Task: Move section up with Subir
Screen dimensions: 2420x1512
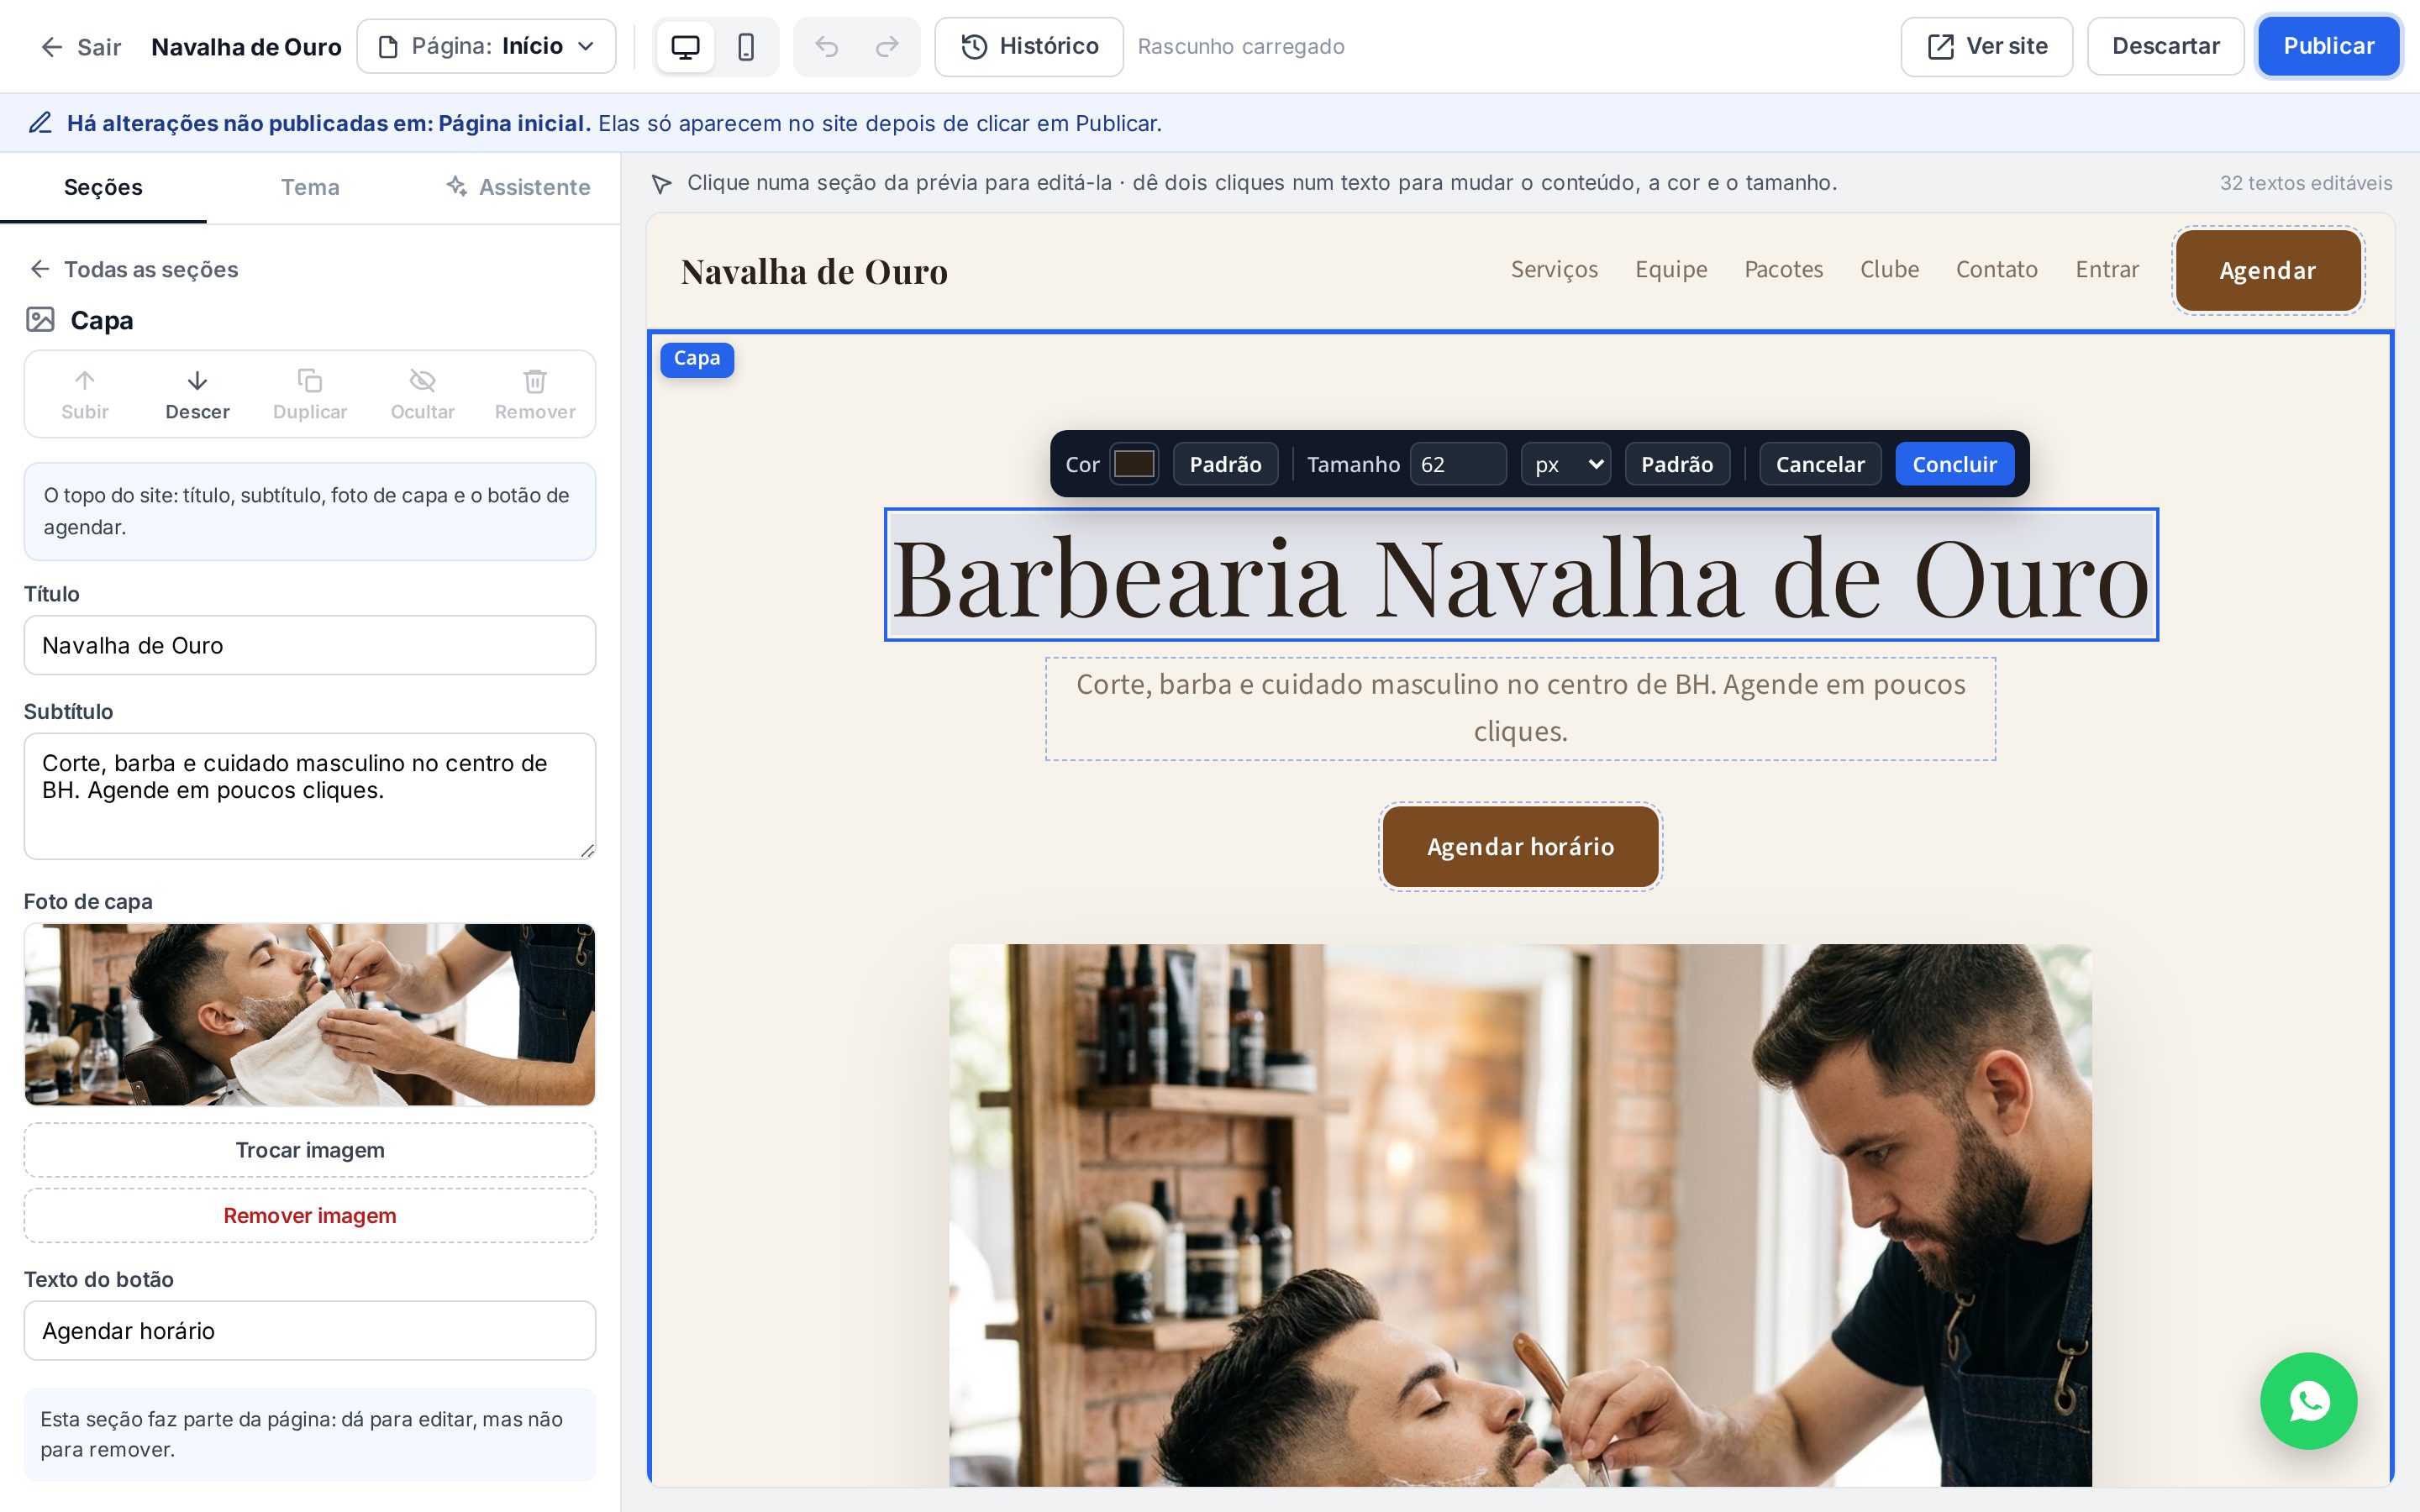Action: [85, 394]
